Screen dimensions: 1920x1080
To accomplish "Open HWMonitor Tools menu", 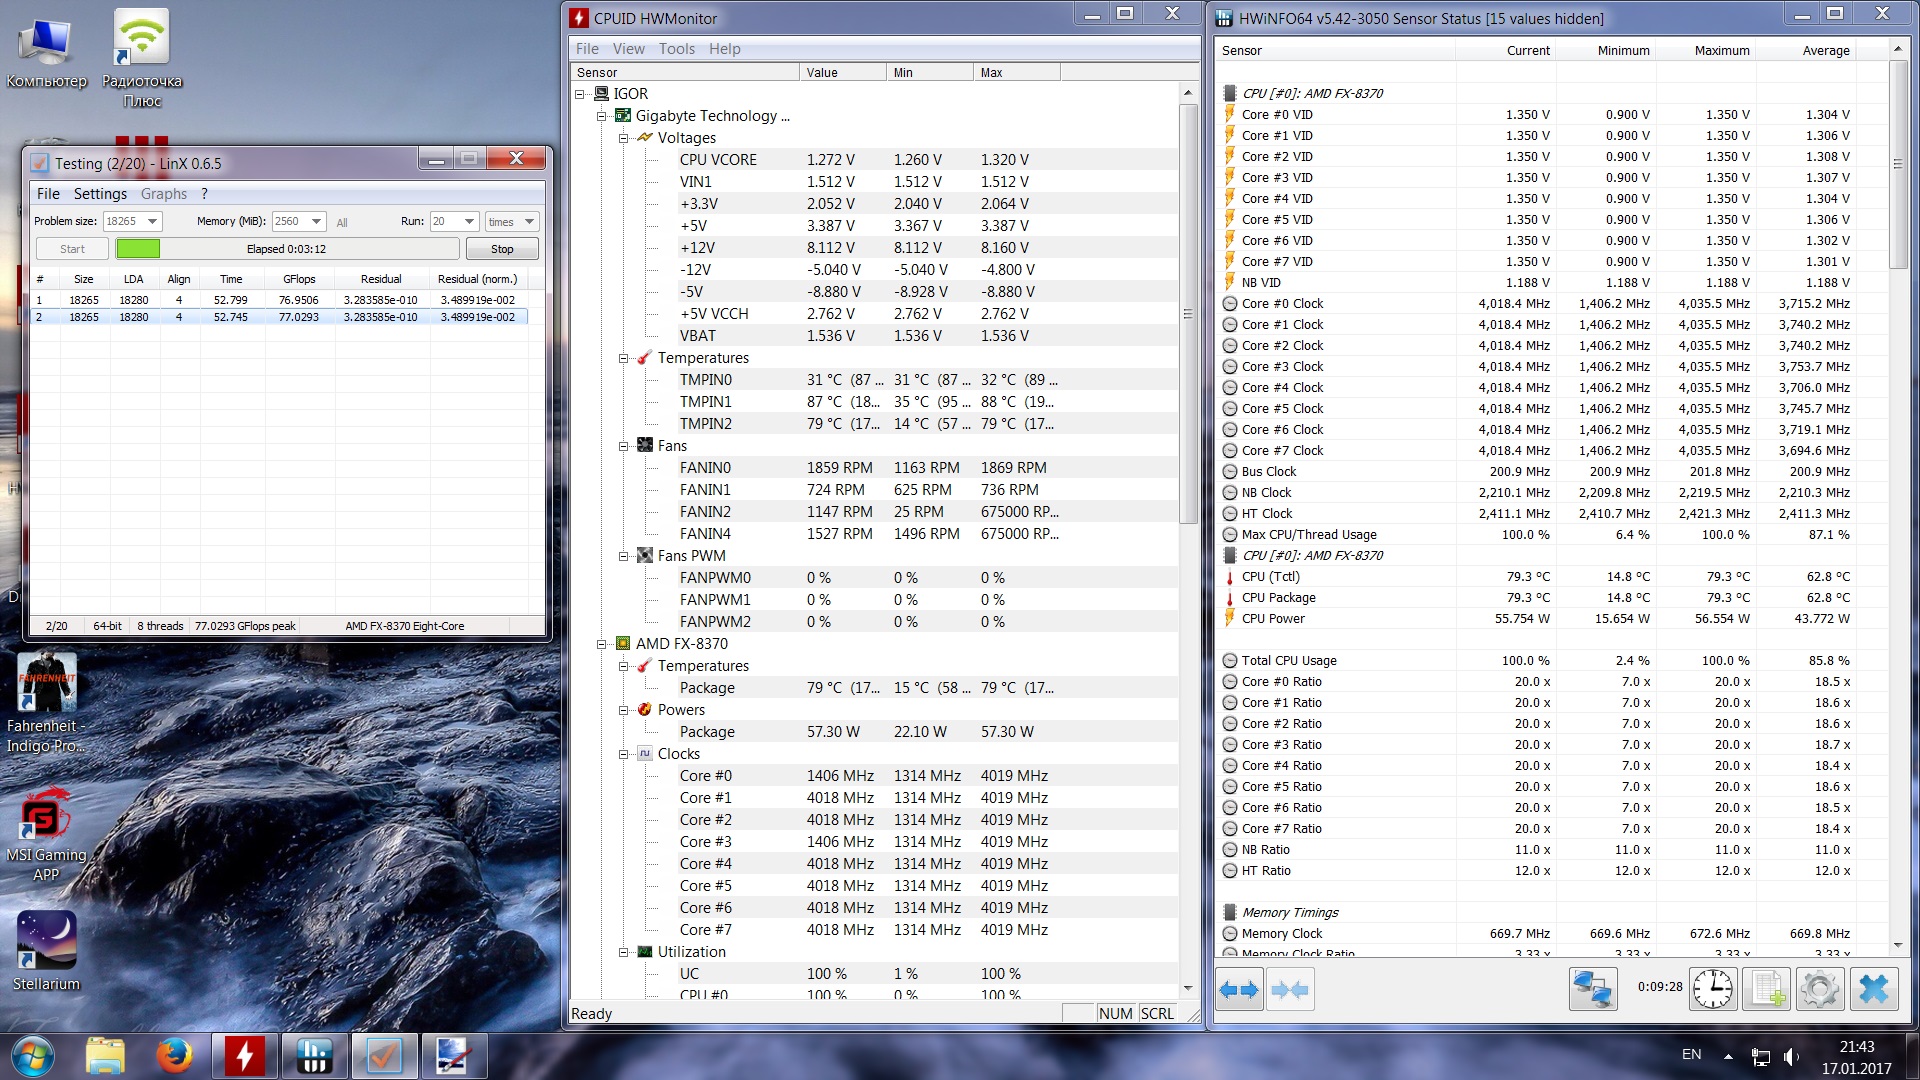I will [x=676, y=49].
